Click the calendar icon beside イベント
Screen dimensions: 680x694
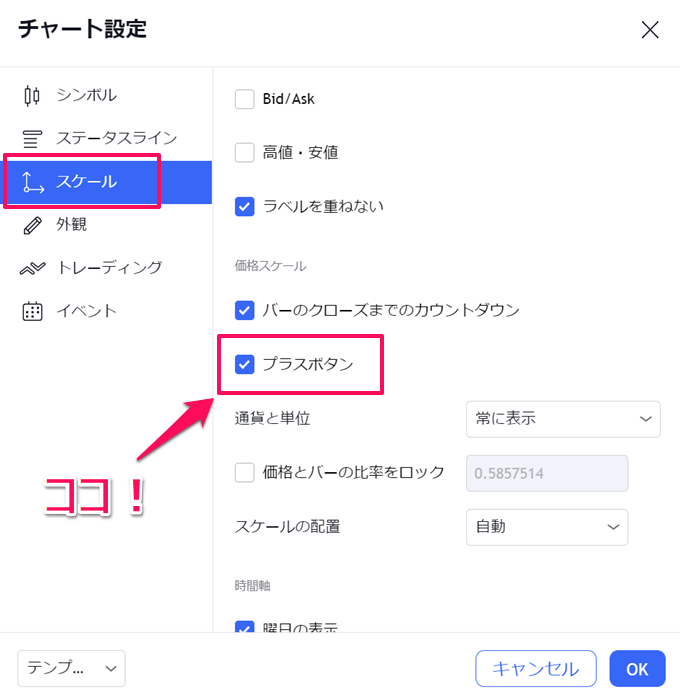[32, 311]
